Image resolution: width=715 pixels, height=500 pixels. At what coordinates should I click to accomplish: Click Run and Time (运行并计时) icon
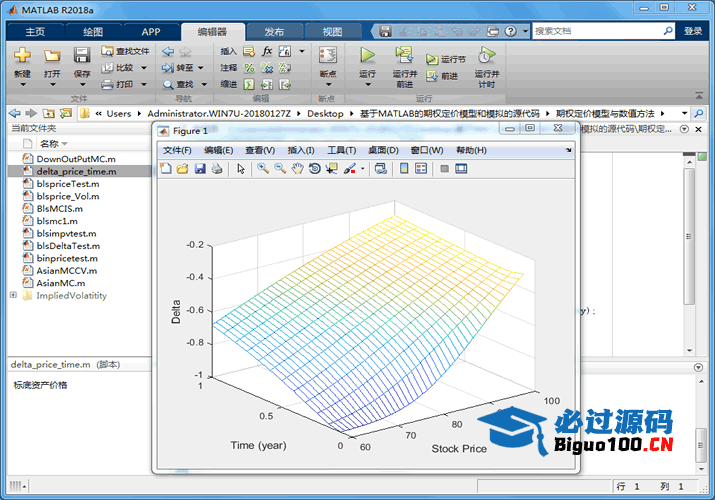coord(487,55)
